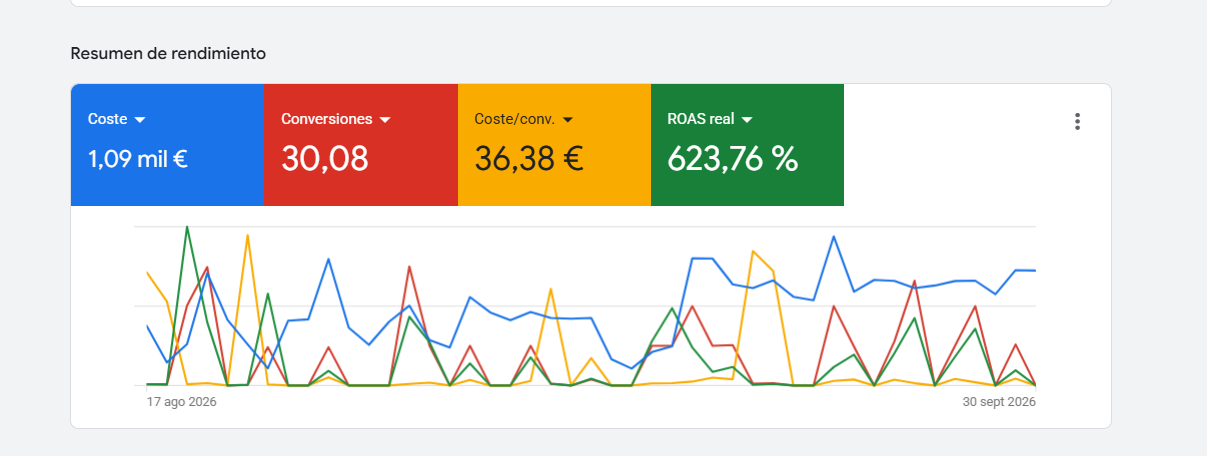The height and width of the screenshot is (456, 1207).
Task: Expand the Coste/conv. metric dropdown arrow
Action: (x=568, y=120)
